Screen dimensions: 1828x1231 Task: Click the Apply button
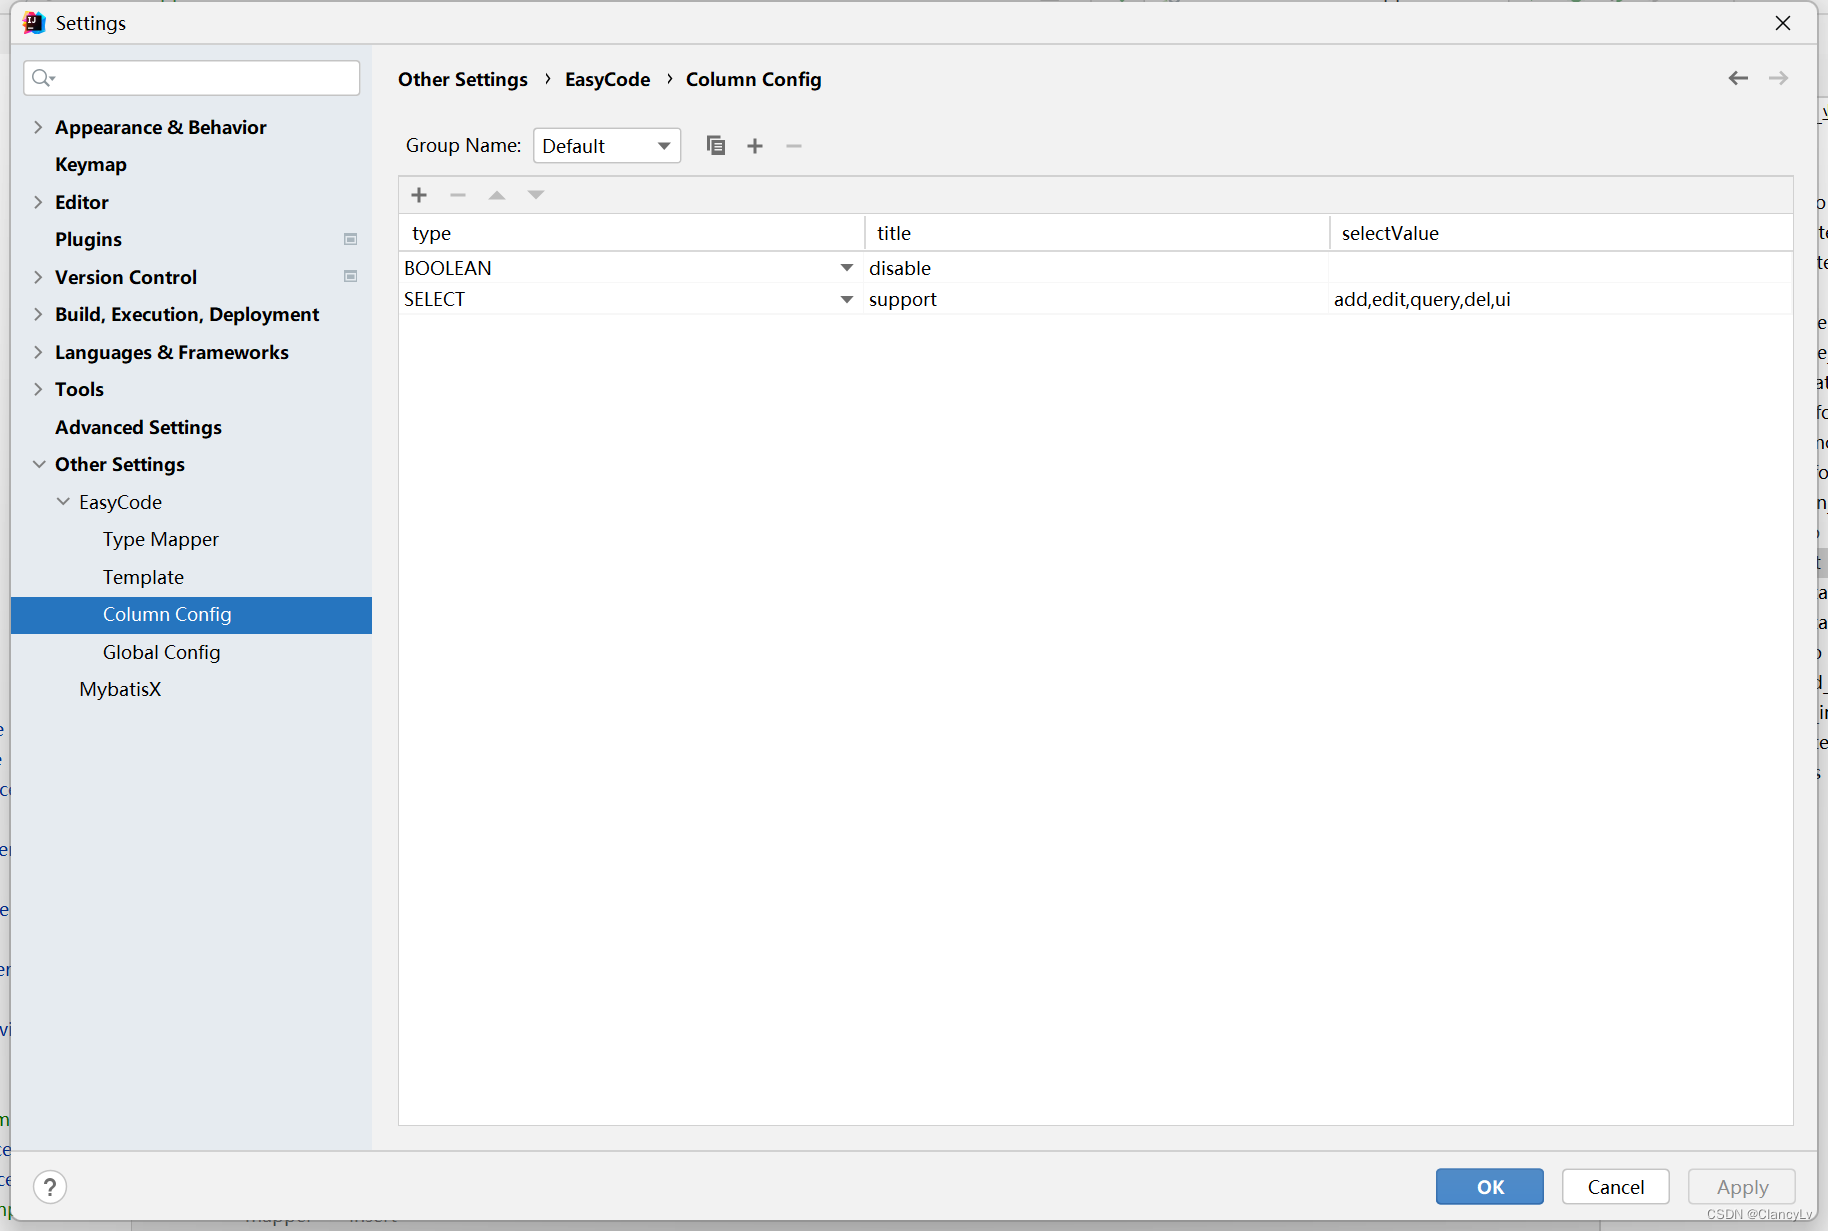pyautogui.click(x=1742, y=1187)
